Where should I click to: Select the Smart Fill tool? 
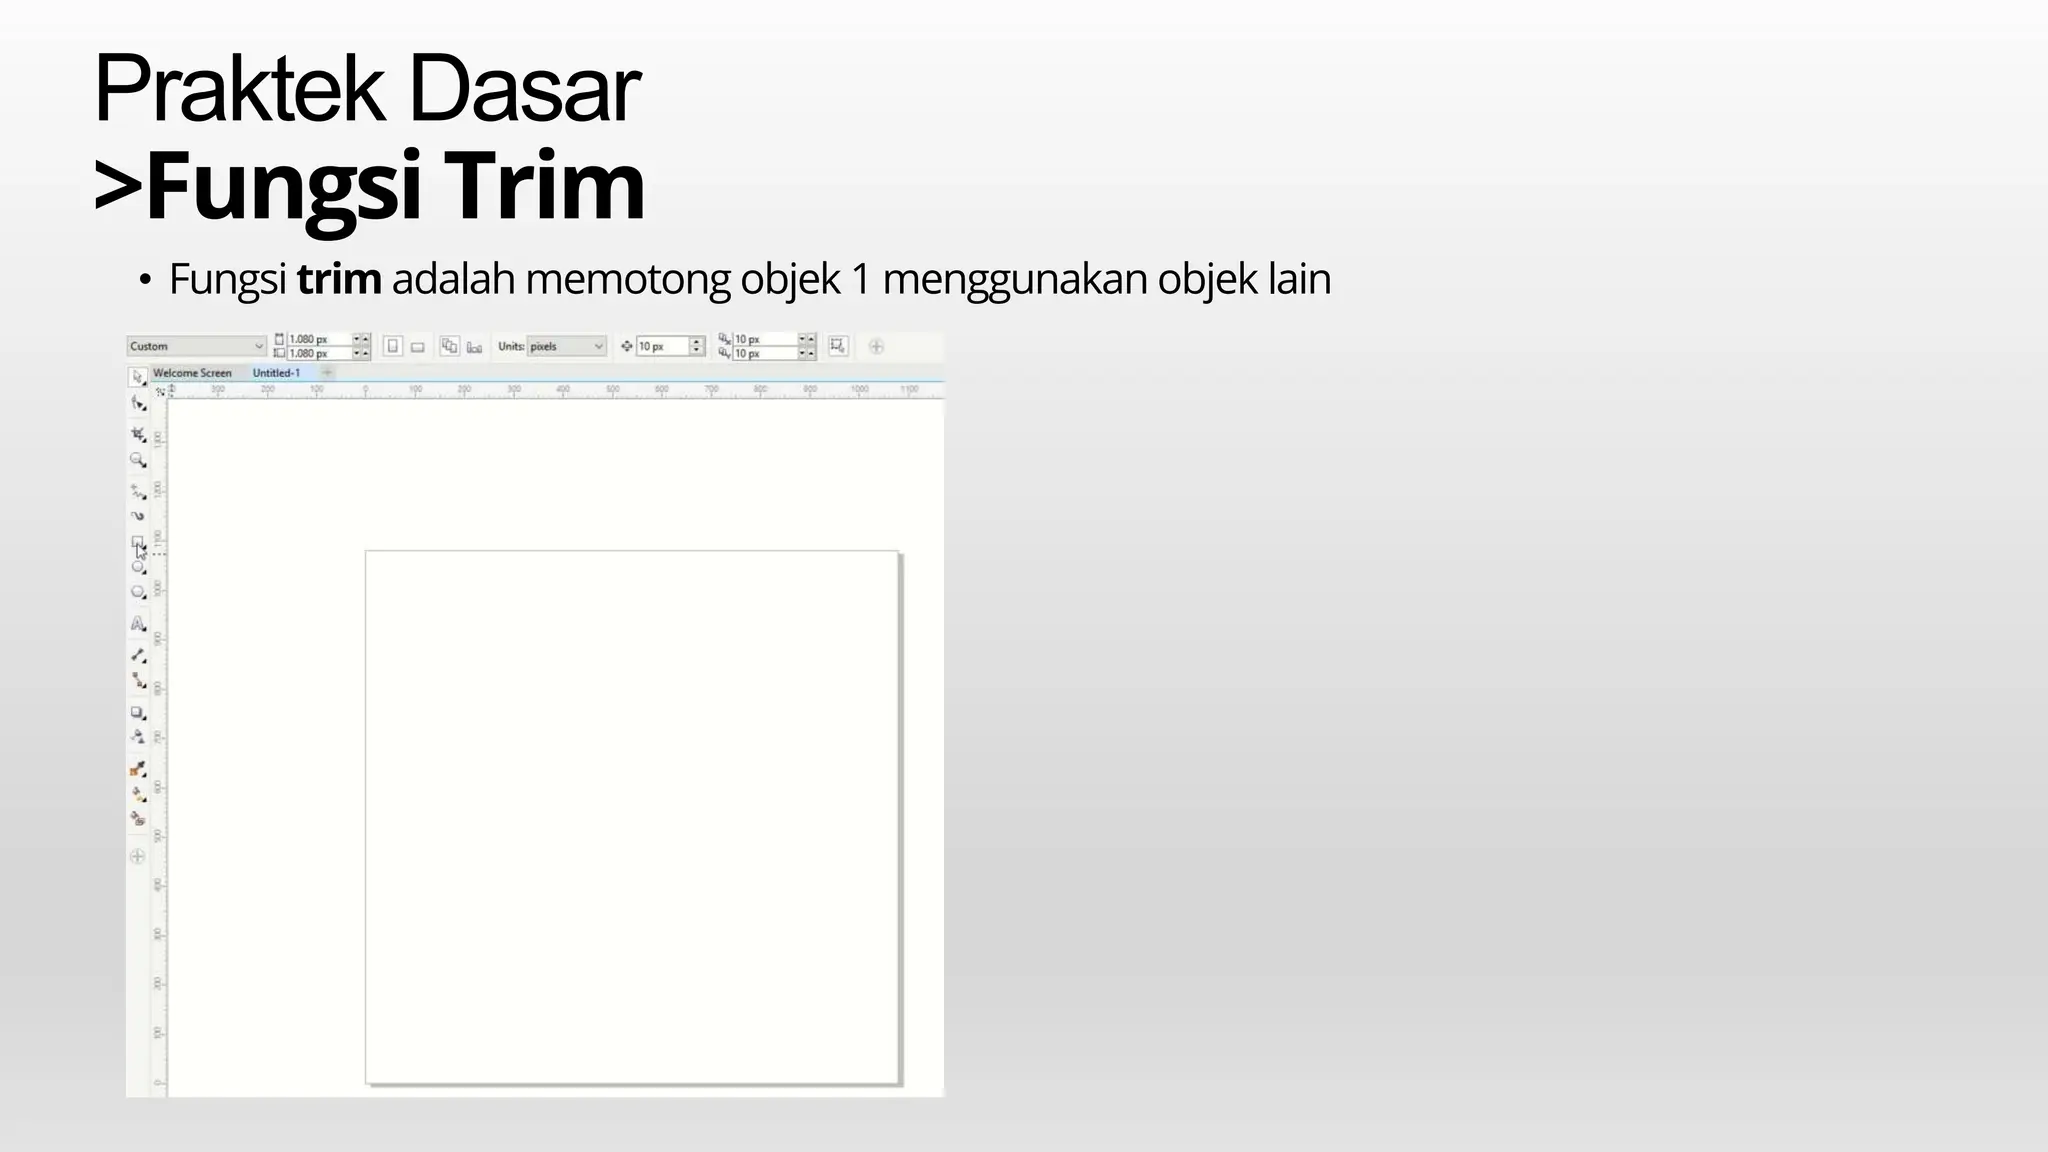click(x=138, y=819)
